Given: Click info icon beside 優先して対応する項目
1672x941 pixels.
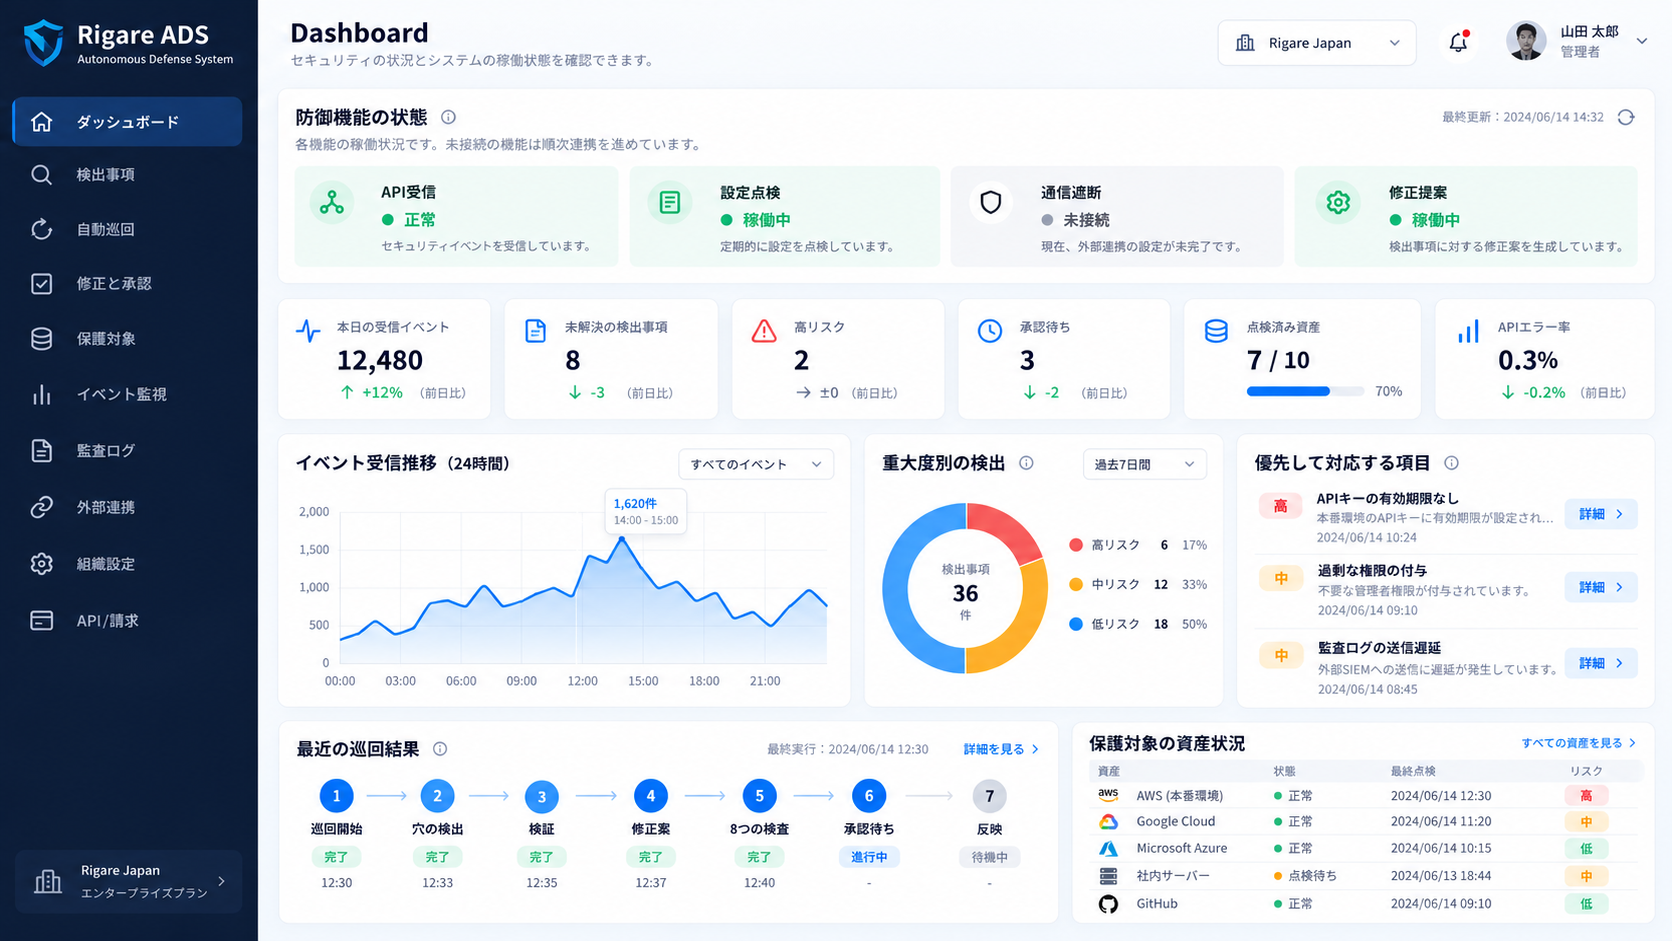Looking at the screenshot, I should coord(1451,463).
